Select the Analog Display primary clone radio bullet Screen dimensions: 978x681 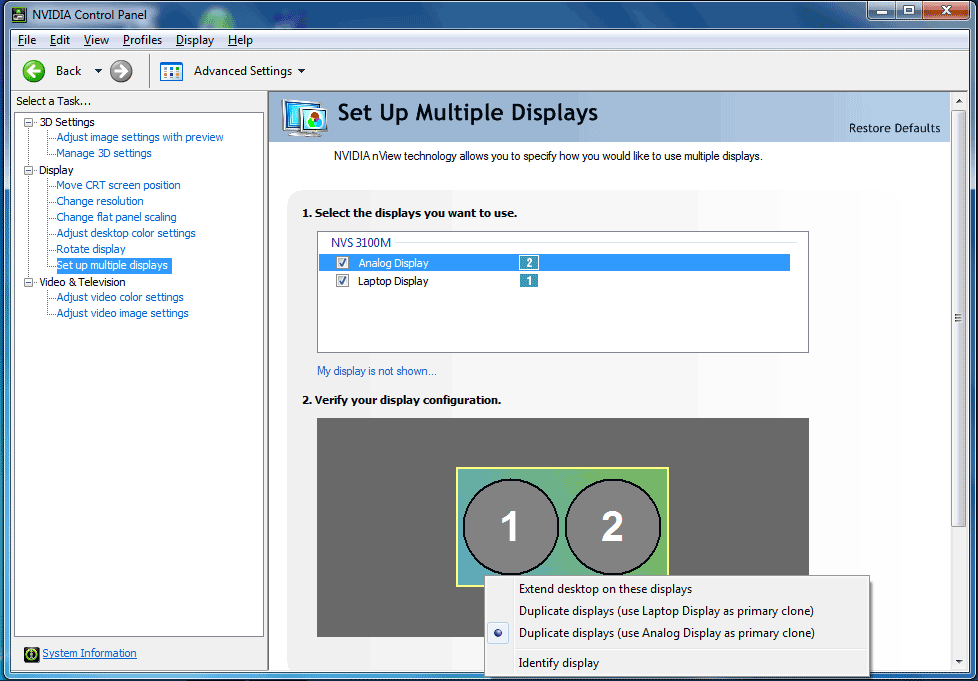click(x=498, y=633)
